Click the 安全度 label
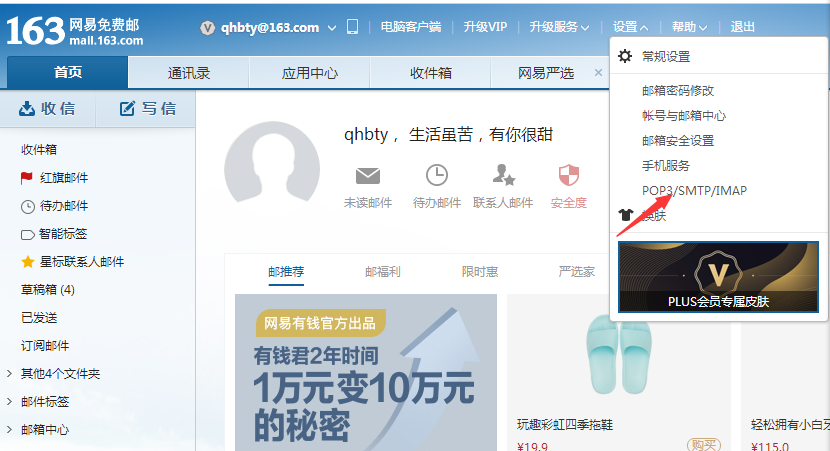Screen dimensions: 830x451 coord(569,203)
